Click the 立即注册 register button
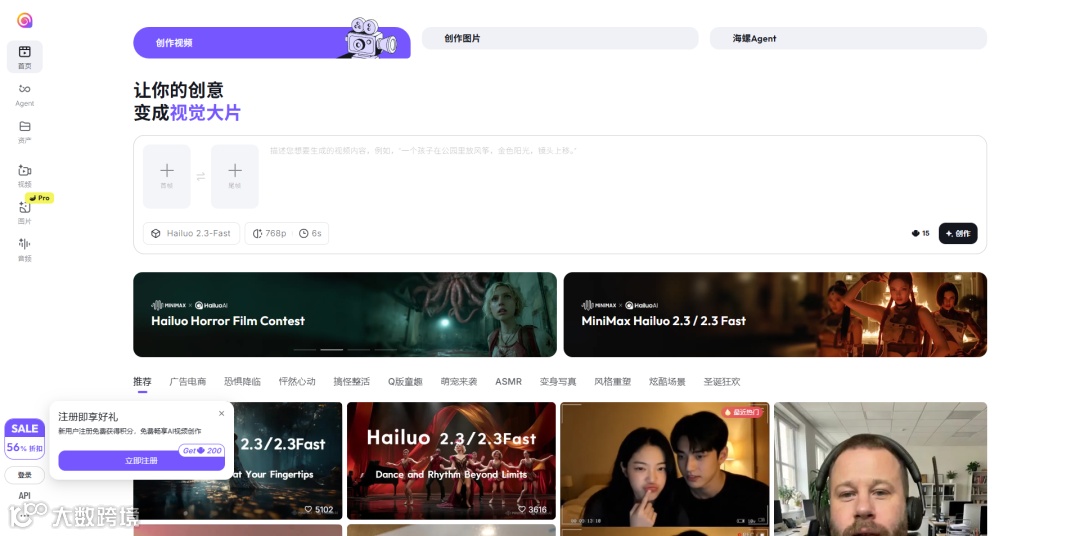The height and width of the screenshot is (536, 1080). [x=141, y=461]
